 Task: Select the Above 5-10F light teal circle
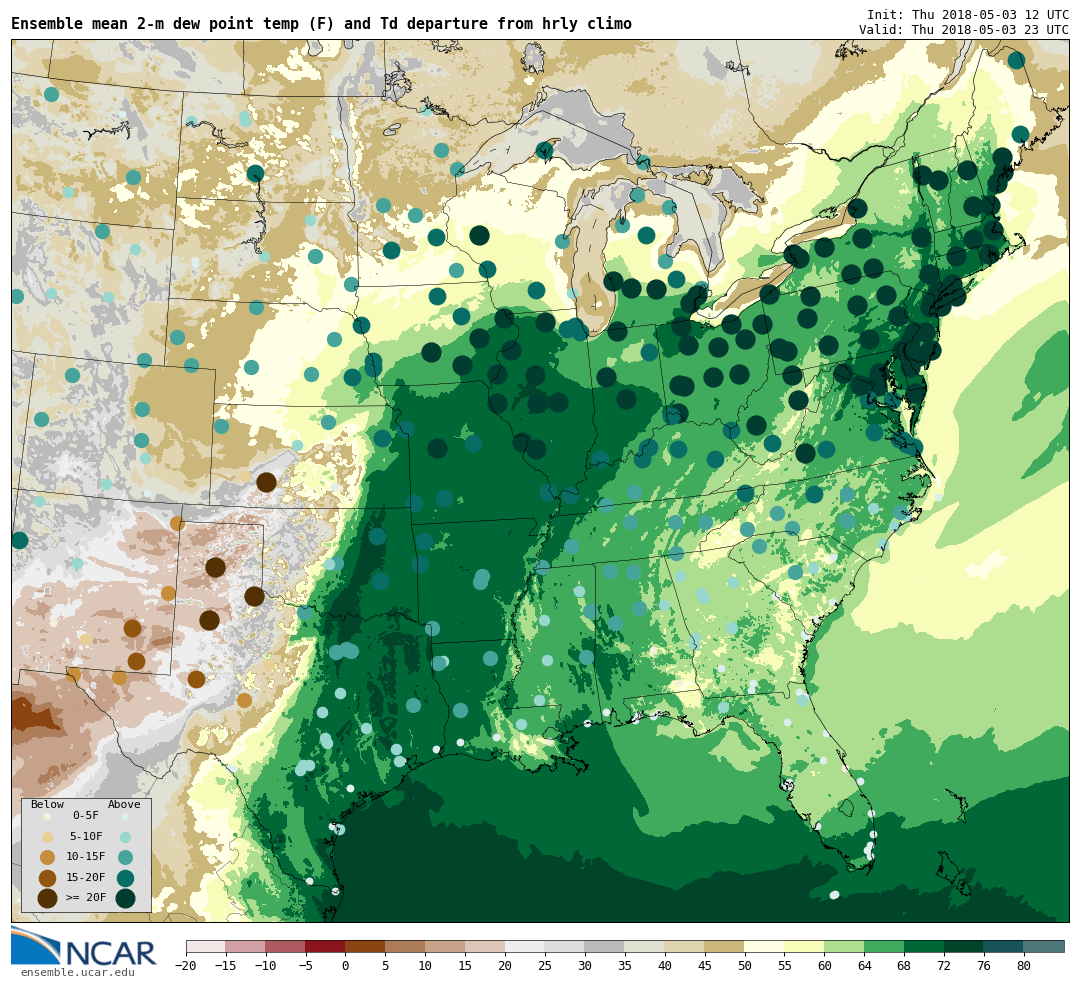(x=125, y=837)
